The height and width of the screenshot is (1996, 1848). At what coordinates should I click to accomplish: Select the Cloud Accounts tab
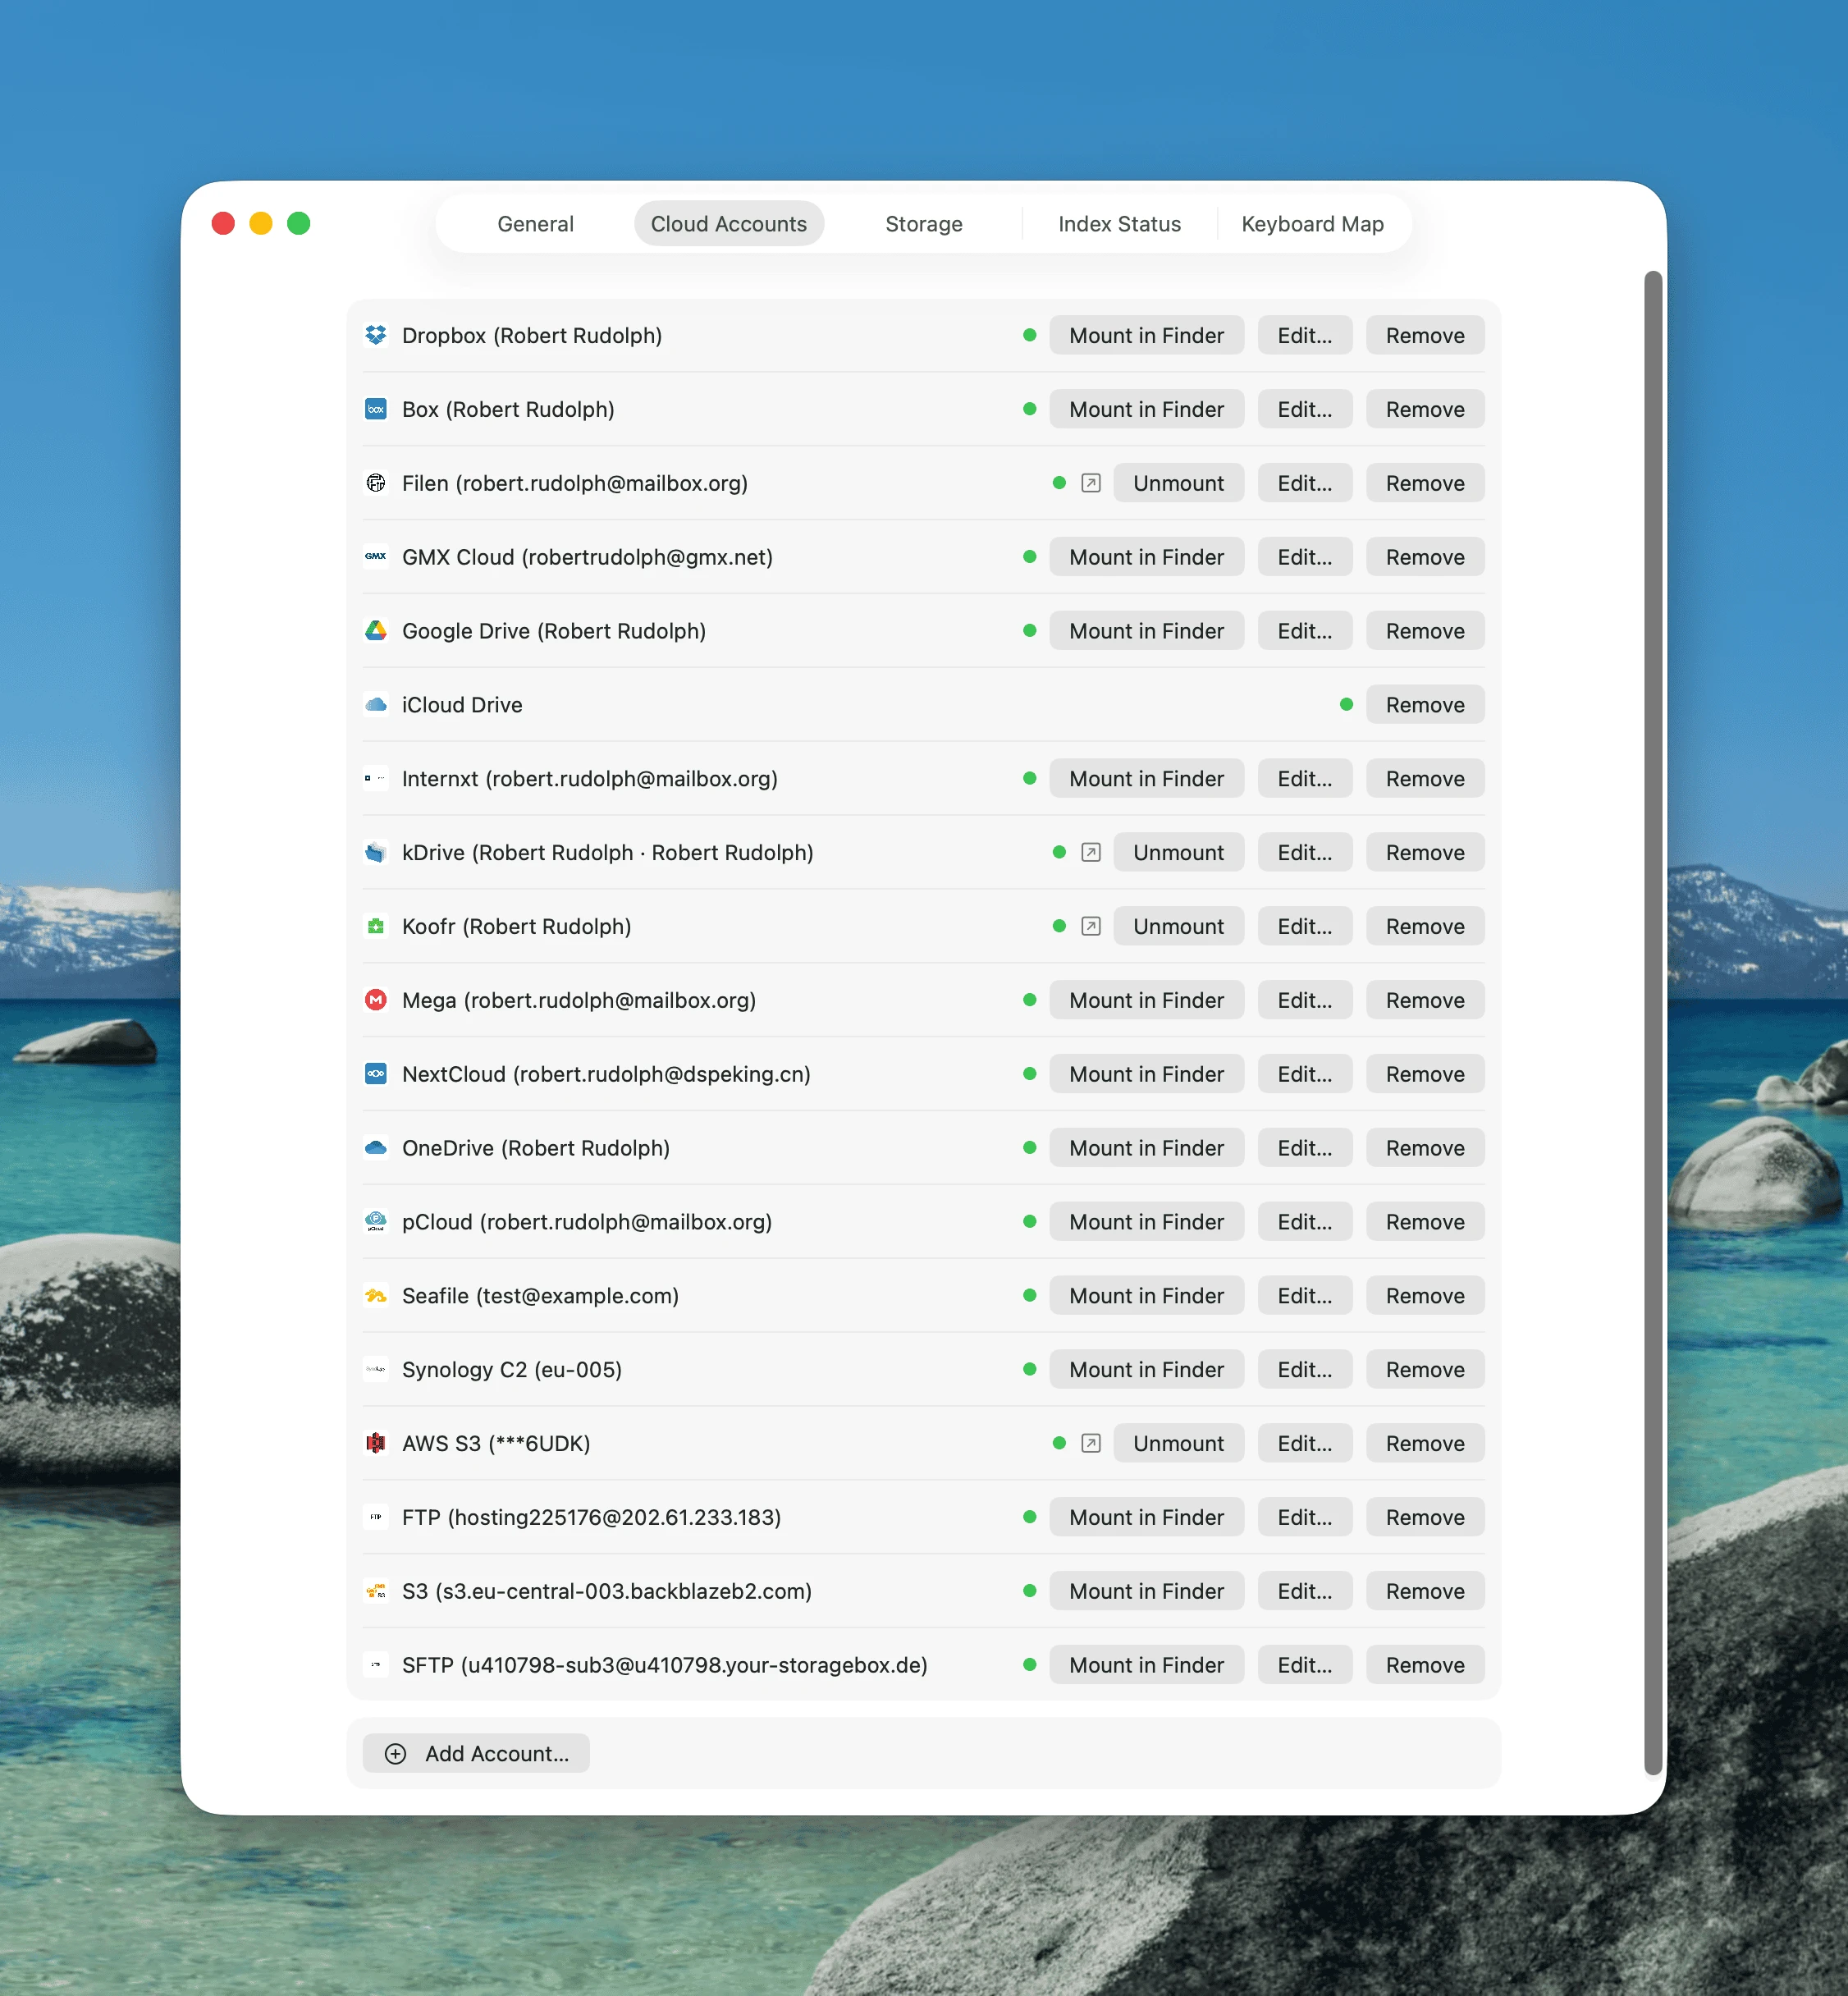click(729, 224)
